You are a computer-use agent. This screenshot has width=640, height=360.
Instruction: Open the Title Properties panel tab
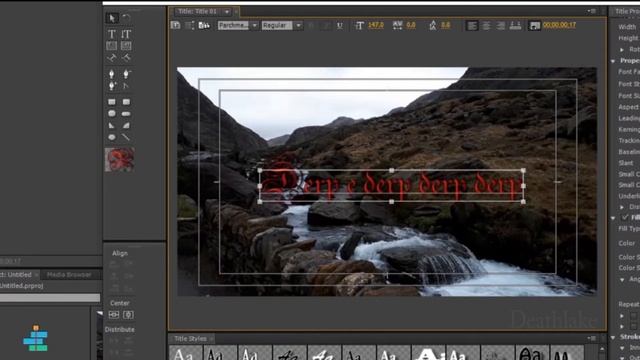(x=627, y=11)
